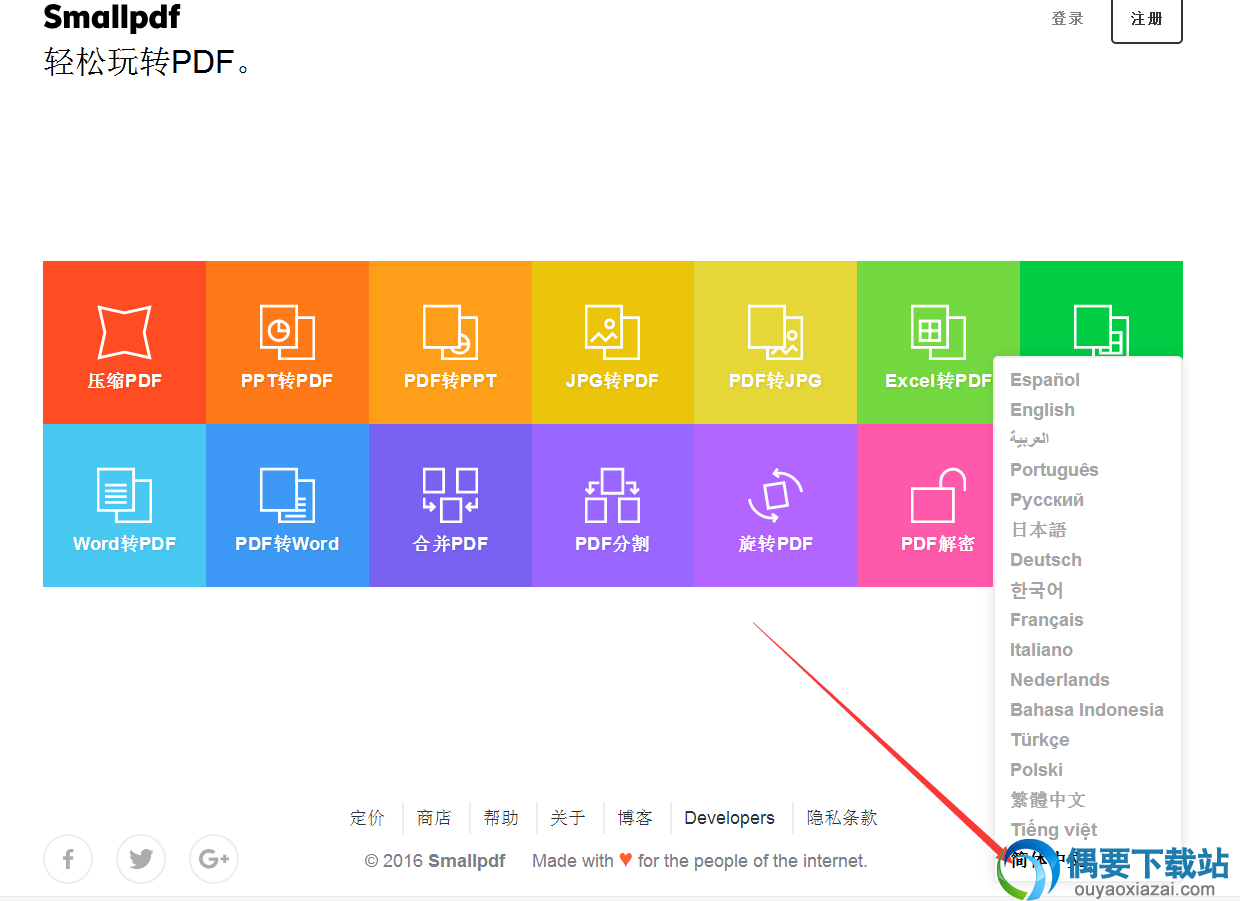Visit the Twitter page via footer icon
The image size is (1240, 901).
141,859
